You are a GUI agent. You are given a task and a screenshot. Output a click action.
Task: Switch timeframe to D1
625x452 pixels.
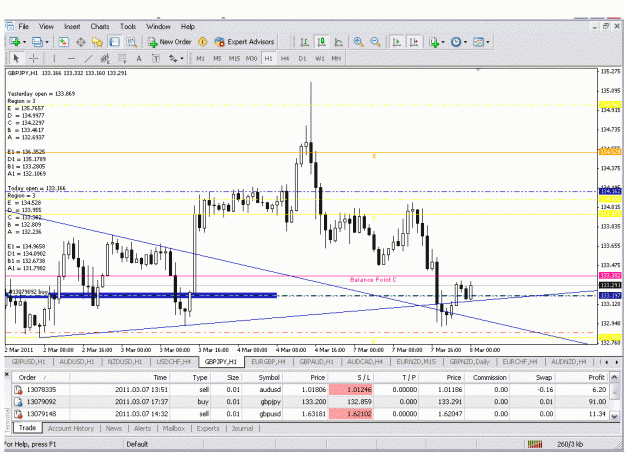[x=302, y=59]
